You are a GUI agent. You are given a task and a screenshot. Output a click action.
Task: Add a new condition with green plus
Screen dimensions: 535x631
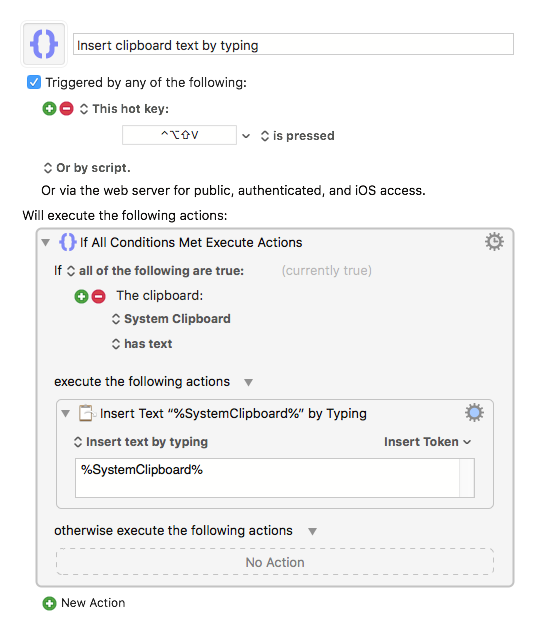click(81, 297)
